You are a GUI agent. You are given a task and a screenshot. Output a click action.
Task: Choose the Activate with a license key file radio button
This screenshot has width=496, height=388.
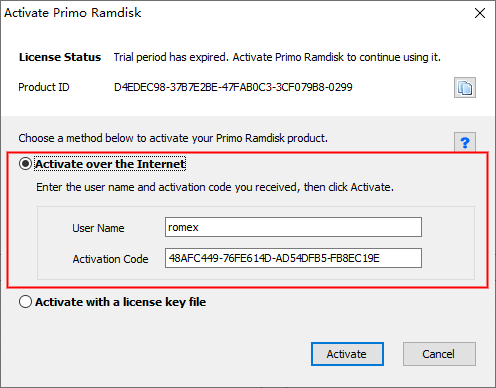click(25, 302)
